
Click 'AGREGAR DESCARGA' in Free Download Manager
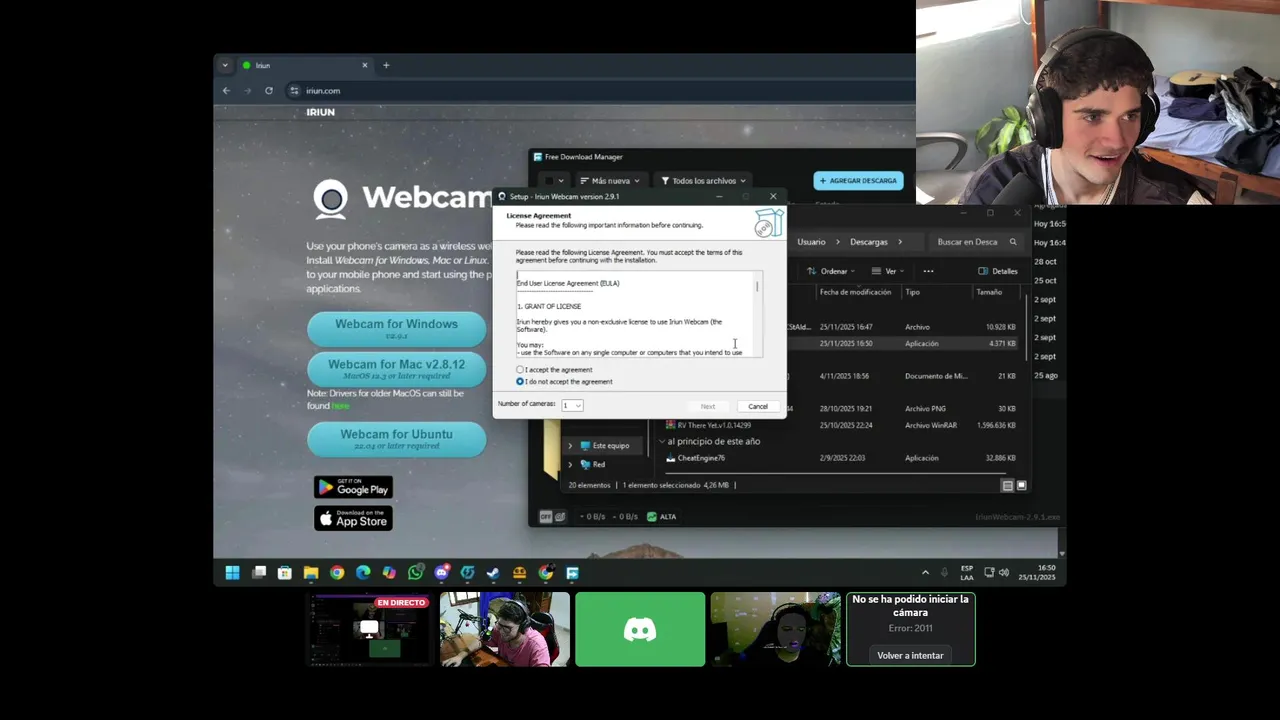858,181
